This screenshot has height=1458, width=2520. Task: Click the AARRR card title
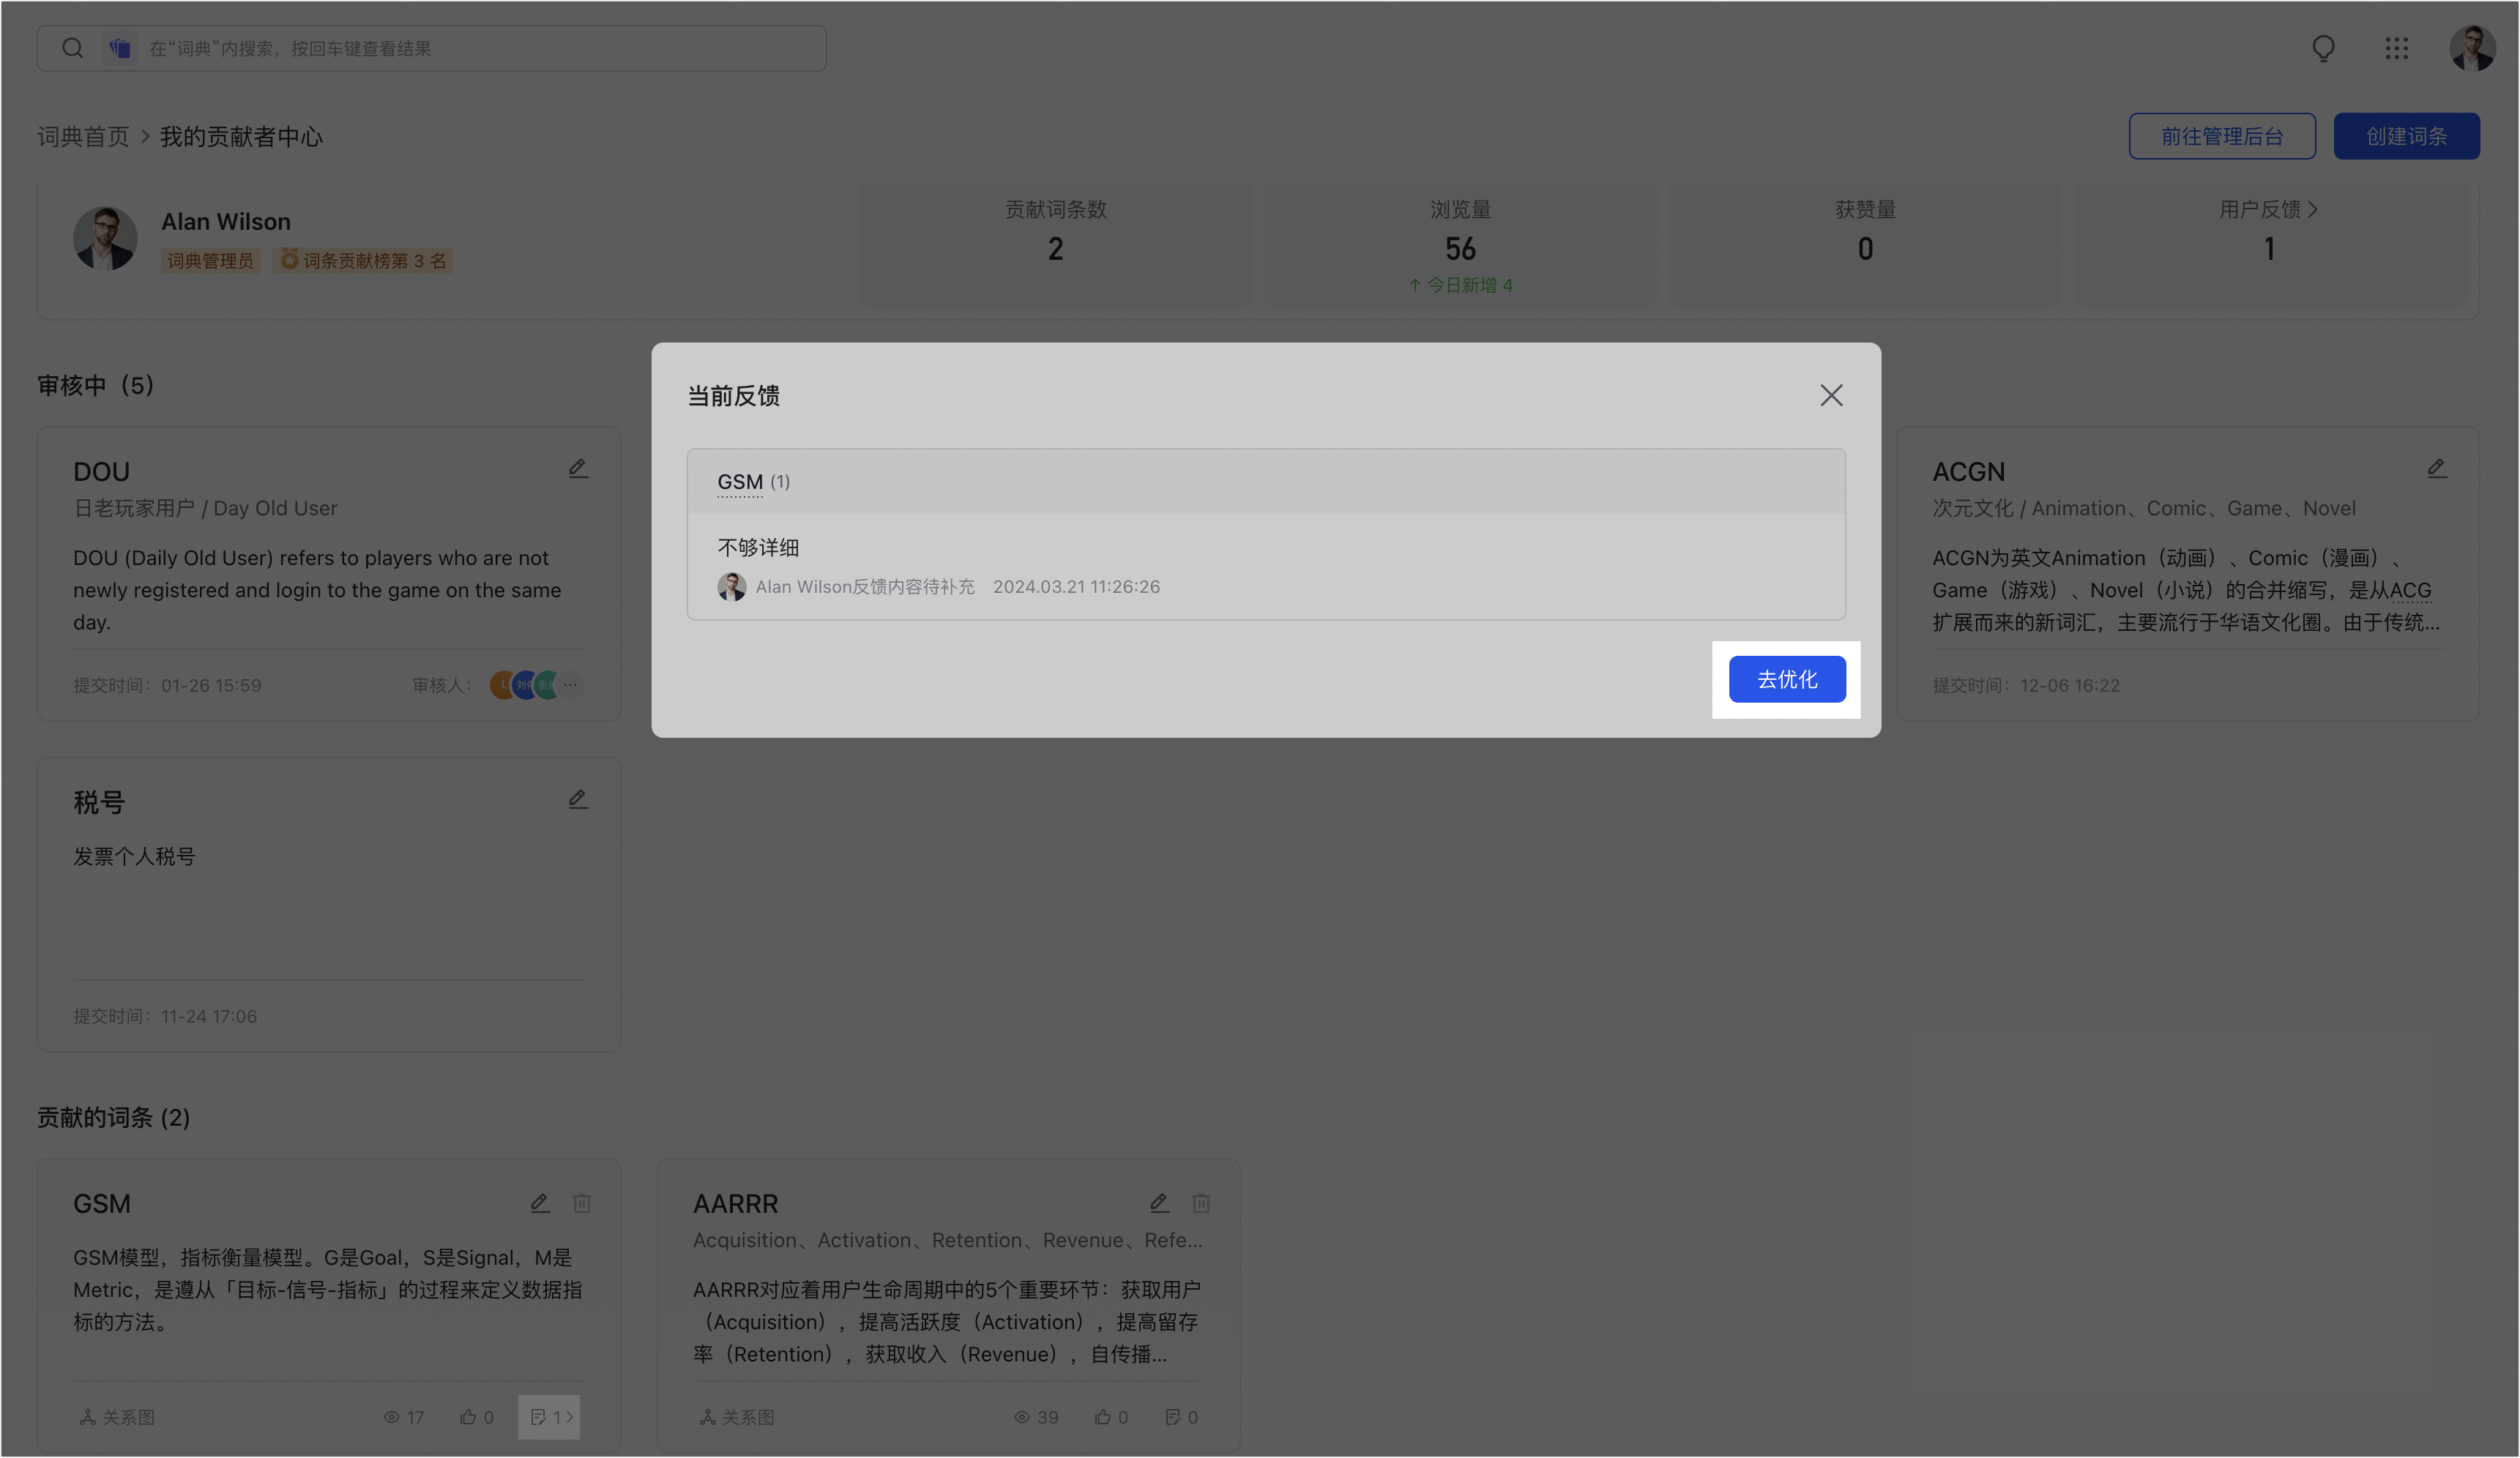[735, 1204]
